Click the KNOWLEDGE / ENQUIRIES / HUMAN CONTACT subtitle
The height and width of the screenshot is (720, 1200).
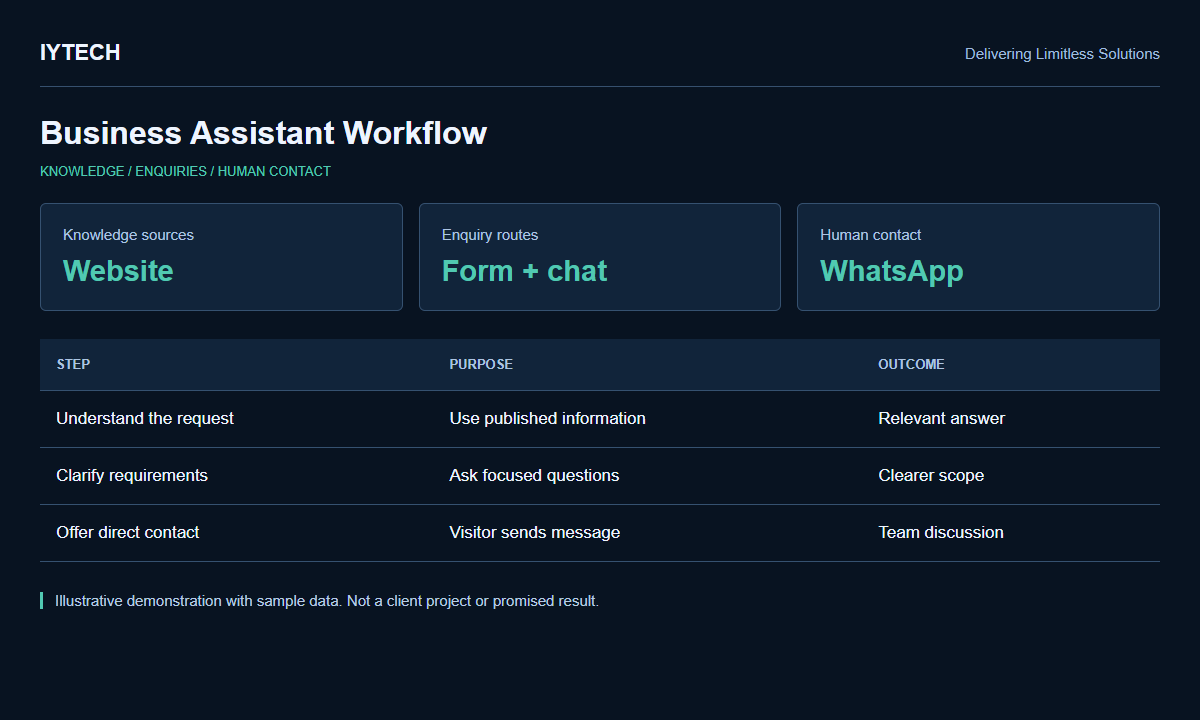pos(185,171)
